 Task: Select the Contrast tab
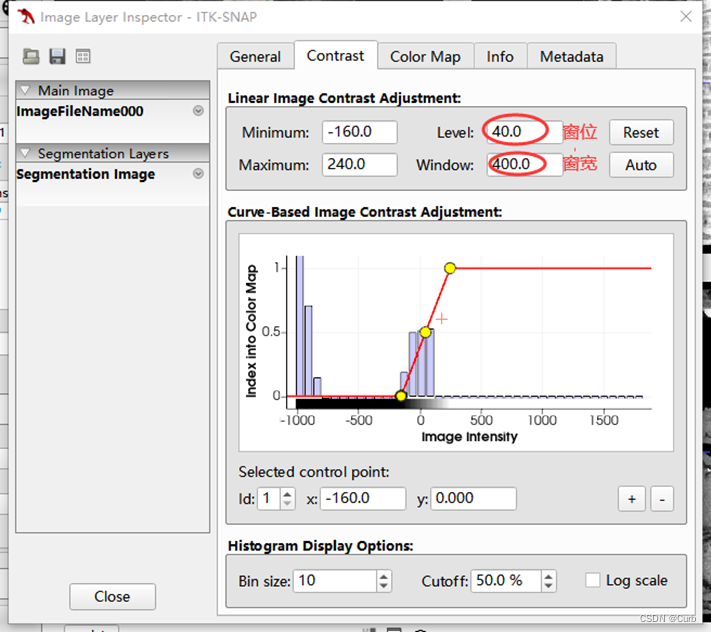point(336,55)
